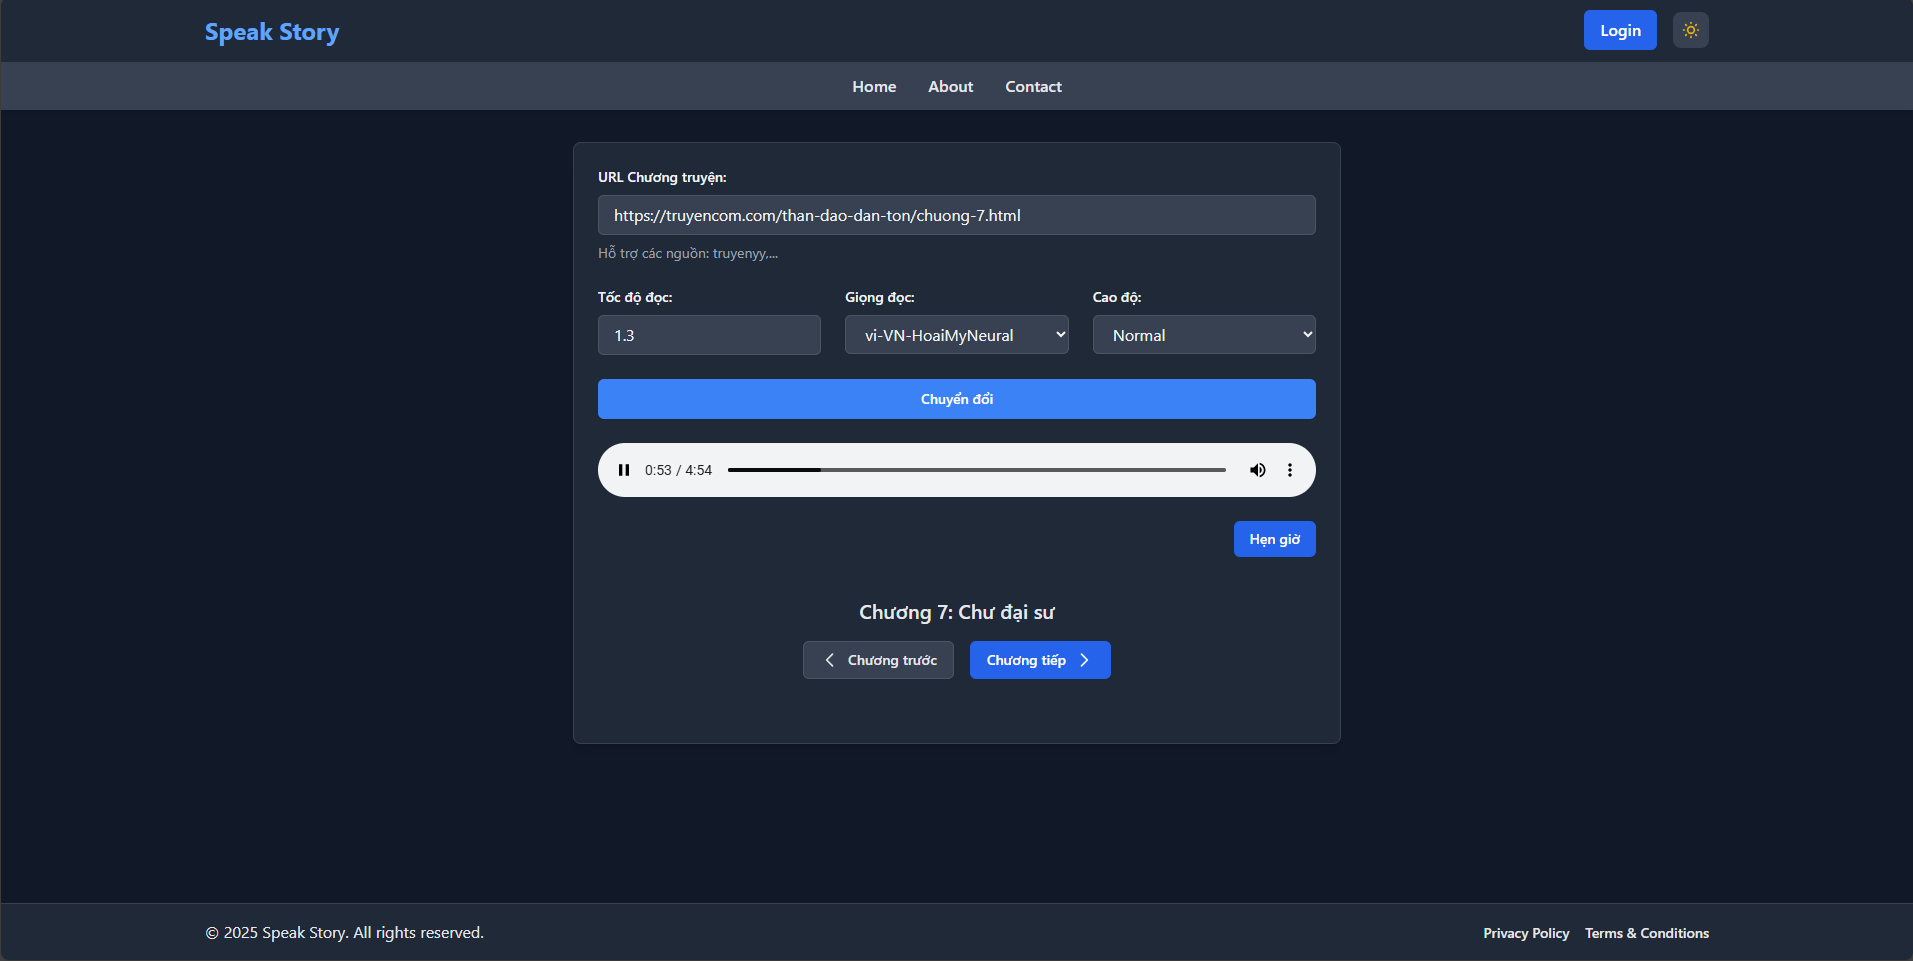Open audio player more options menu
The image size is (1913, 961).
(1290, 470)
